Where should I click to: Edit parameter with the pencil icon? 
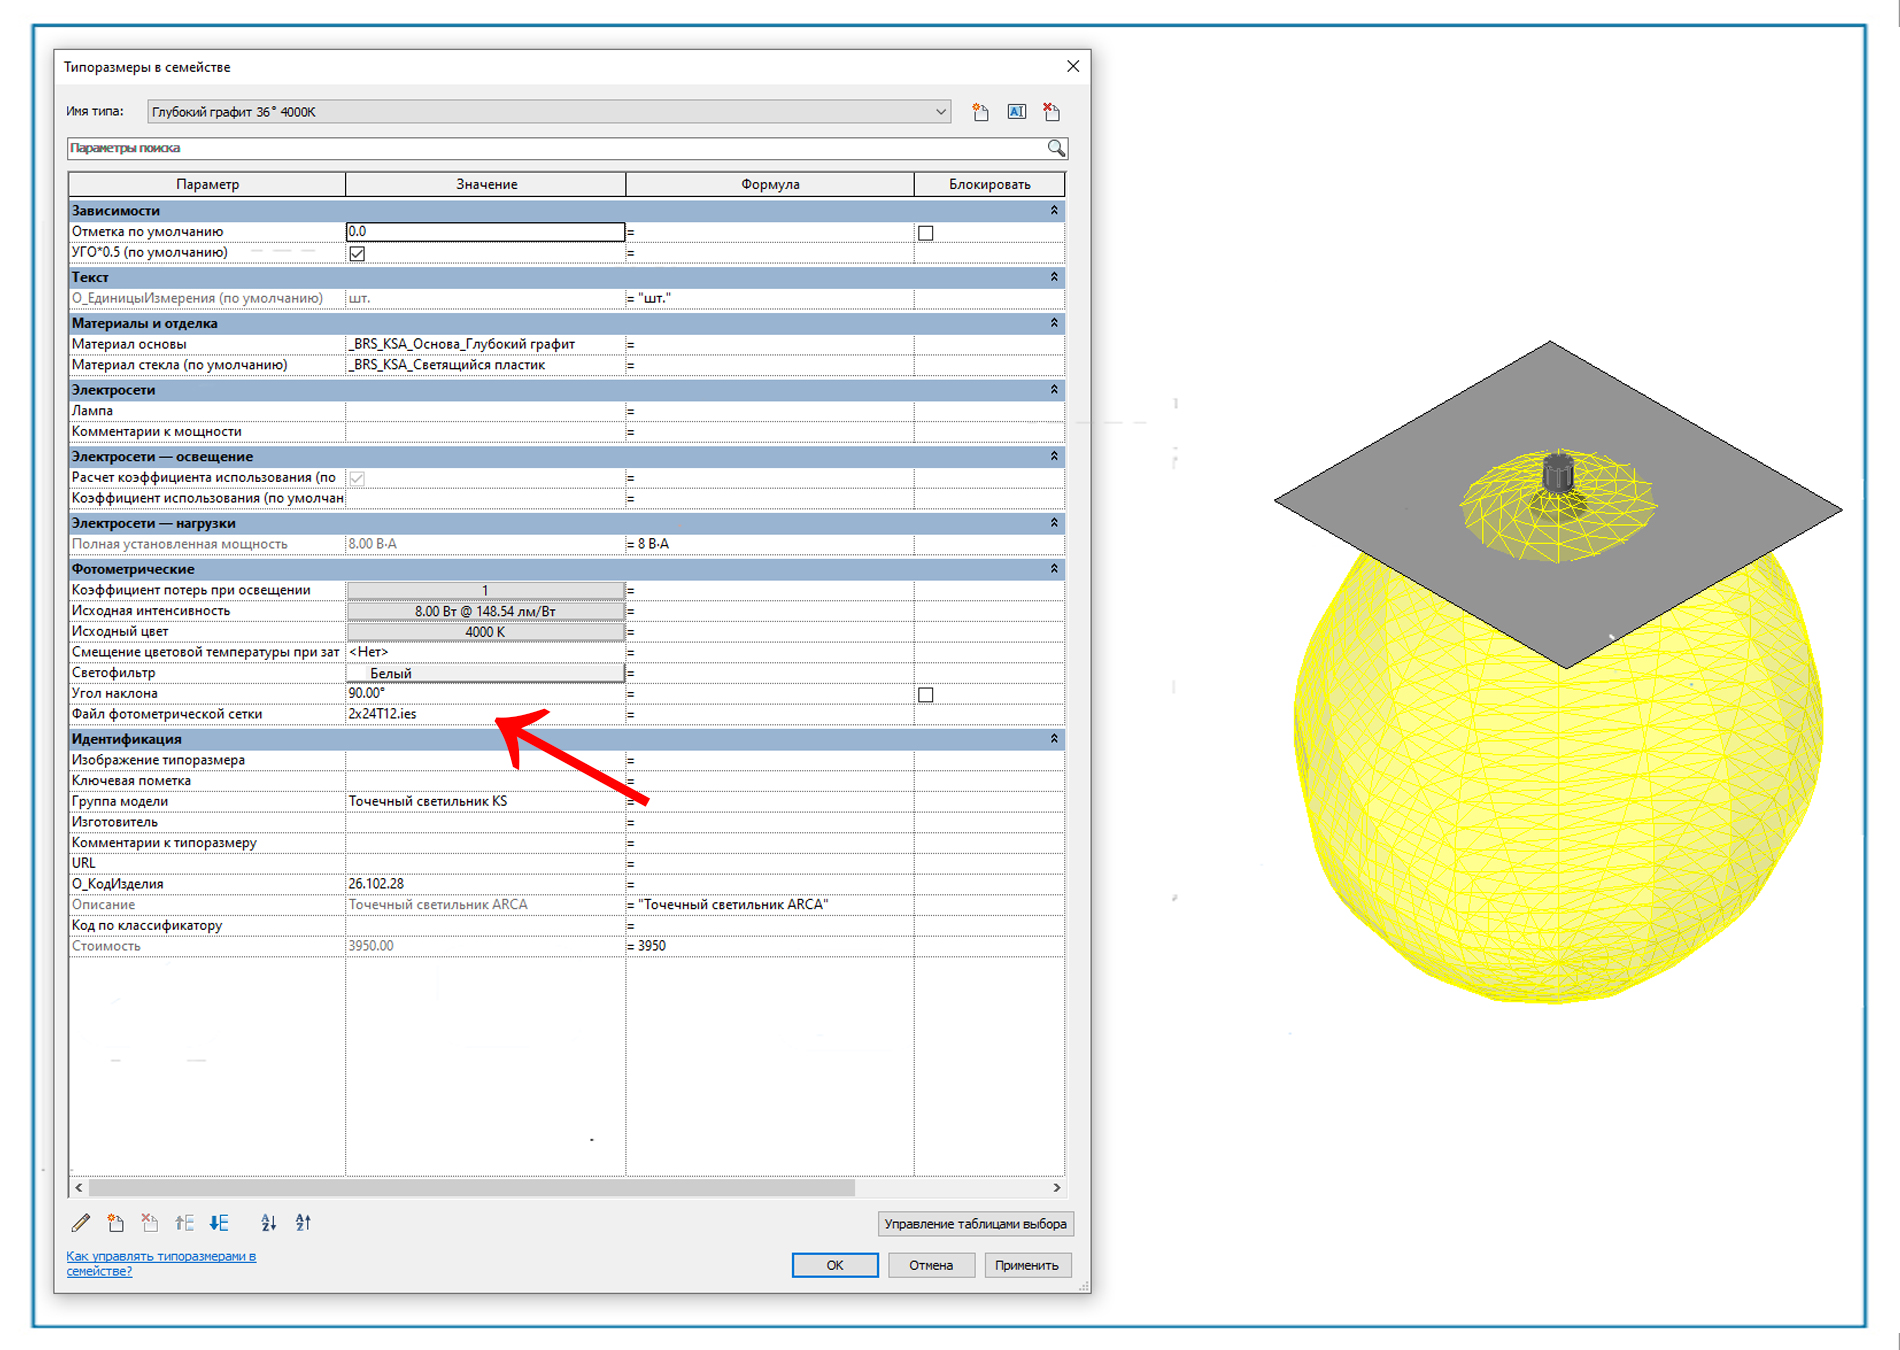pyautogui.click(x=81, y=1222)
